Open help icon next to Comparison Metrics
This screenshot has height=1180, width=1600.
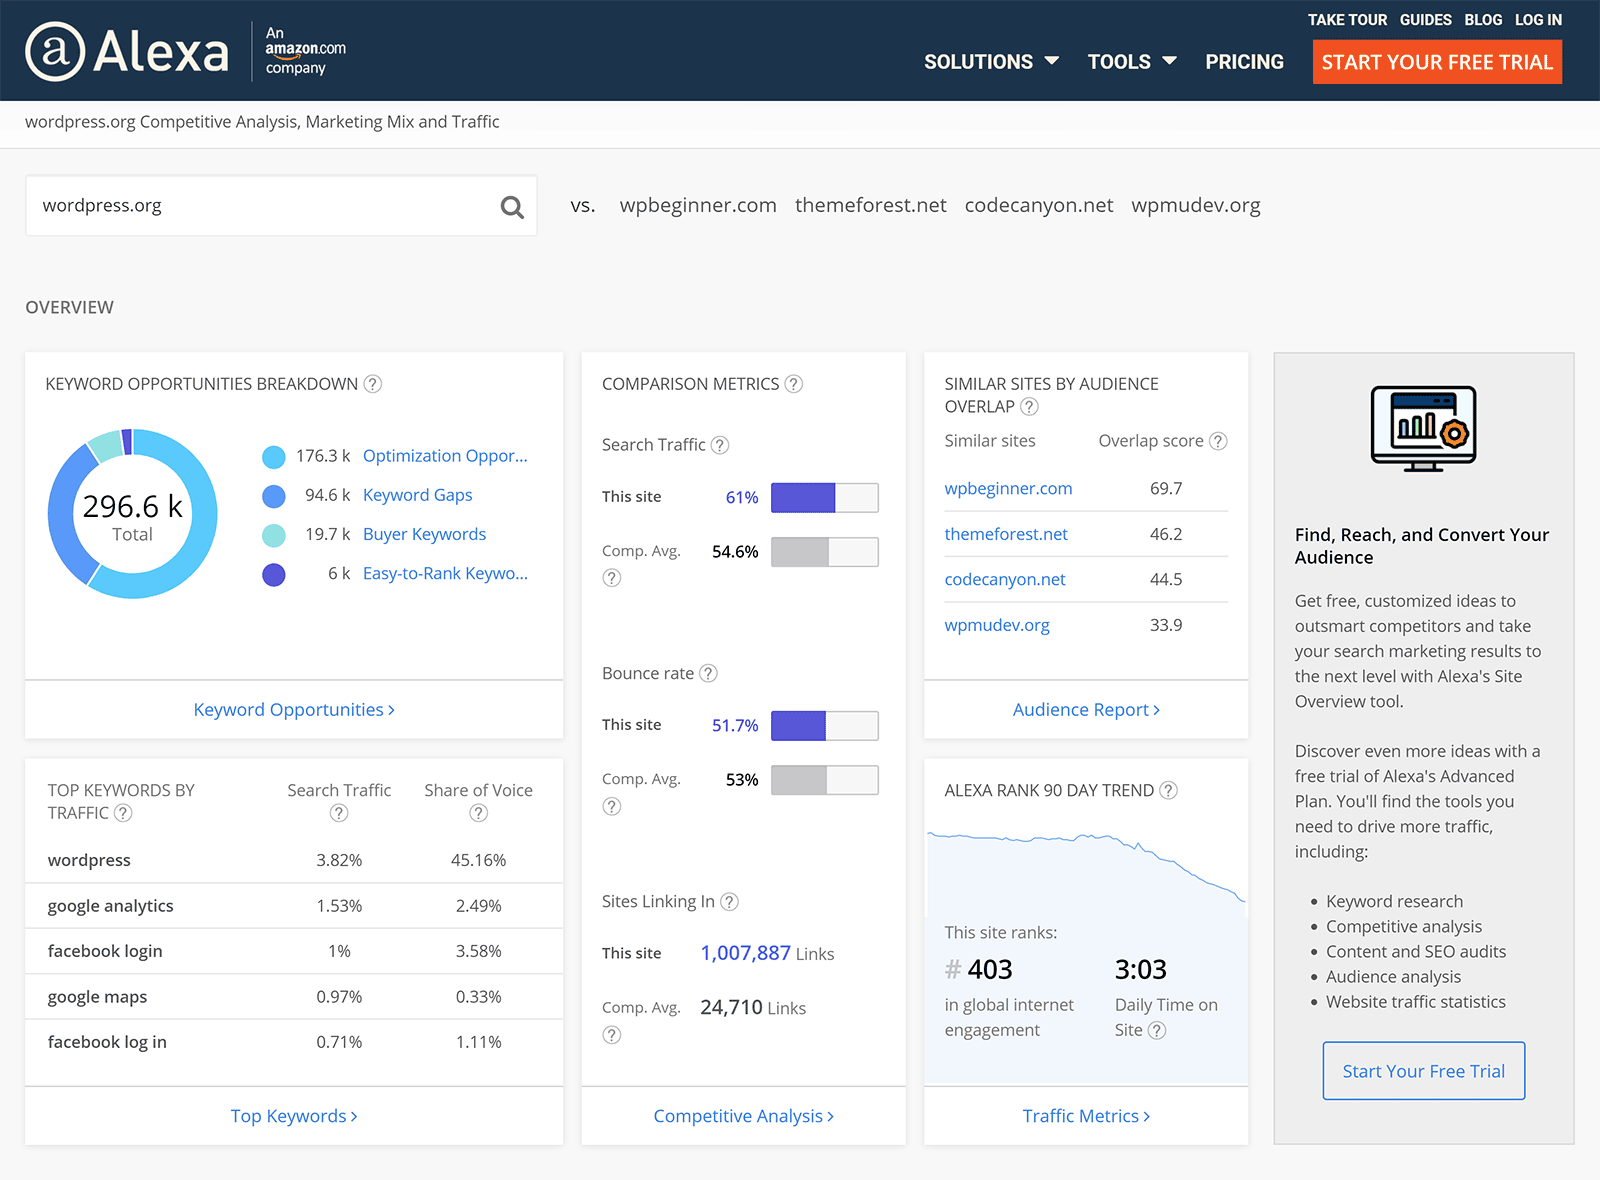[794, 384]
